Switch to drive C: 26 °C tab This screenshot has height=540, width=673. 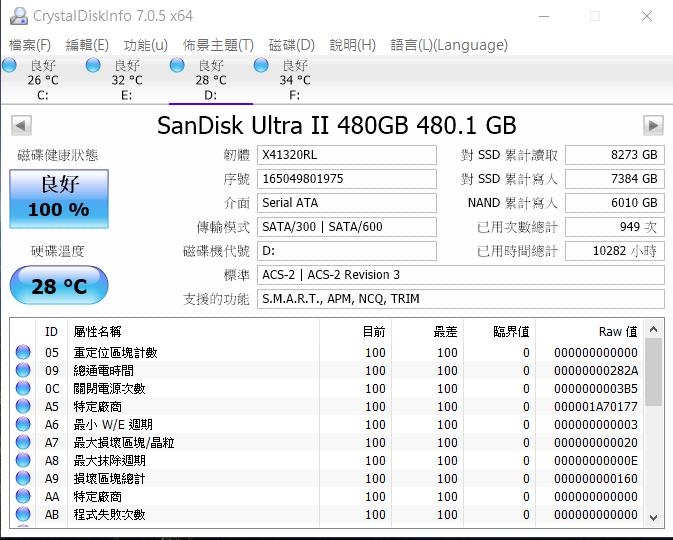(43, 80)
